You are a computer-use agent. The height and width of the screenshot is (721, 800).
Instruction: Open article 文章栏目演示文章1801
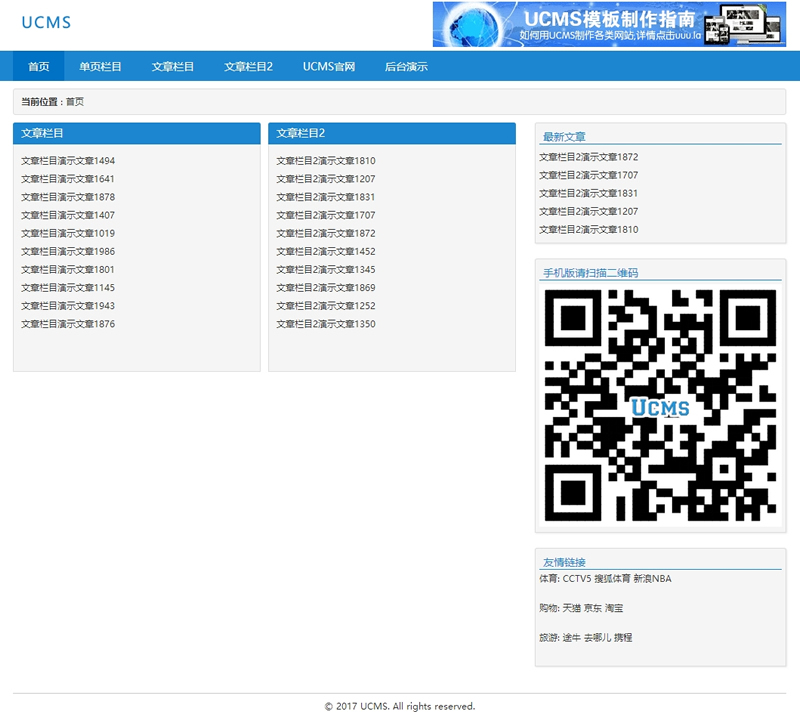68,269
